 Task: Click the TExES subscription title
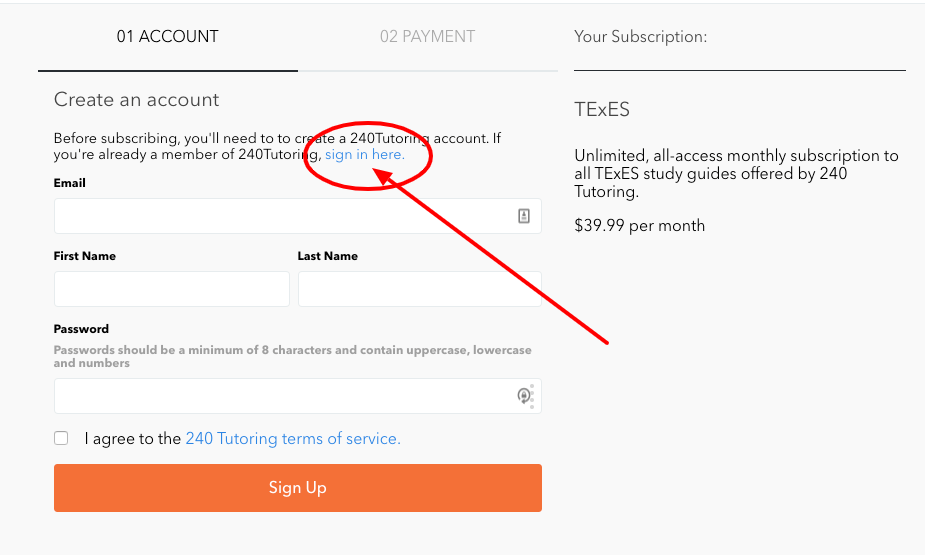pos(602,110)
